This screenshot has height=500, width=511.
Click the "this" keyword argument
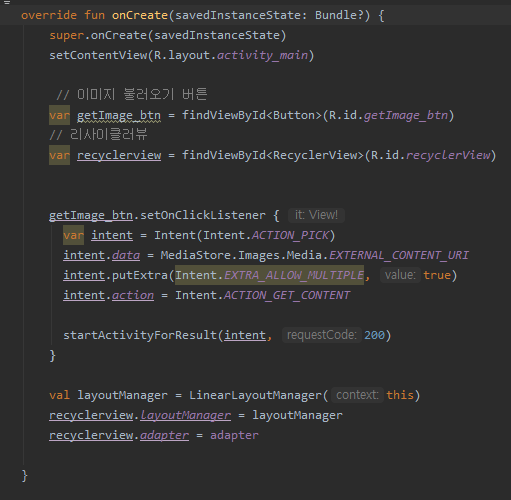(x=400, y=395)
